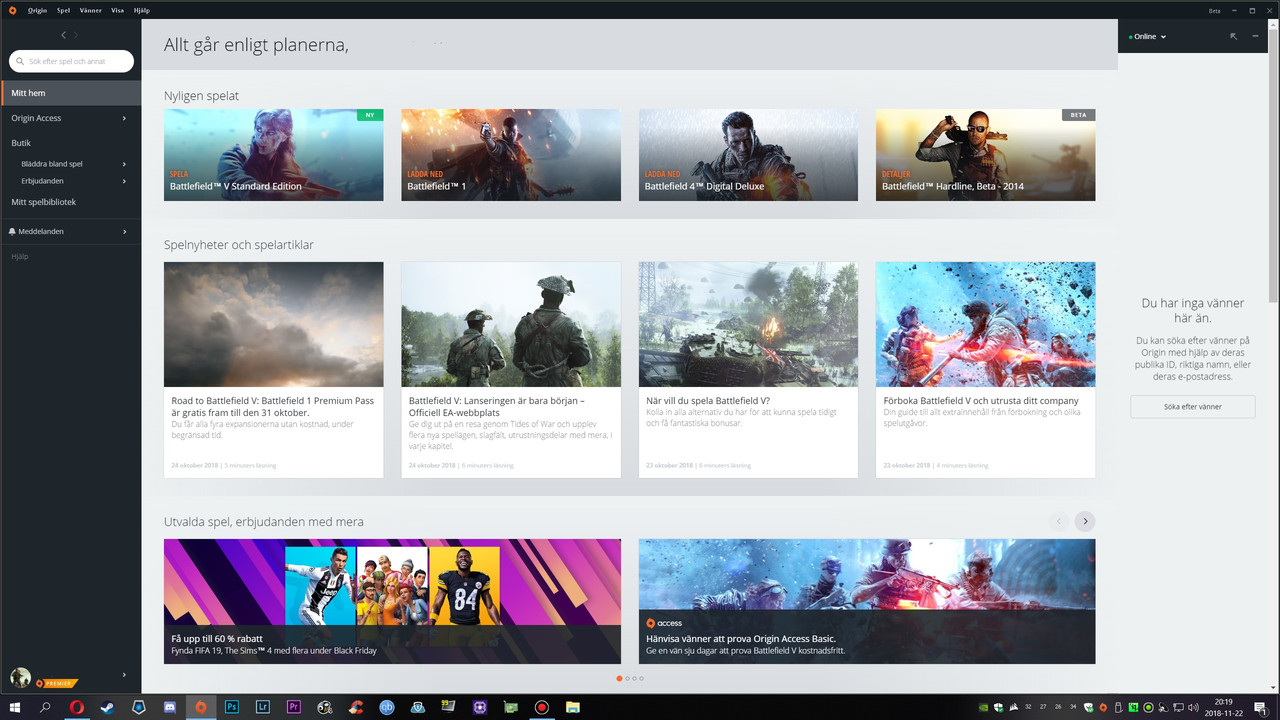Click the taskbar search magnifier
Image resolution: width=1280 pixels, height=720 pixels.
point(45,707)
